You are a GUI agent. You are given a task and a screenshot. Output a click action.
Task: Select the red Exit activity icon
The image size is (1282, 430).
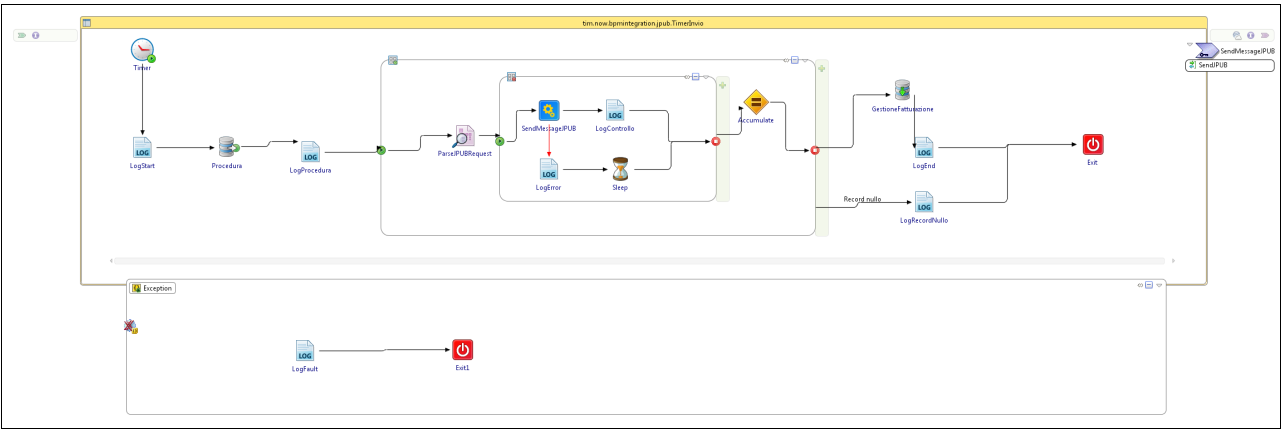[1092, 145]
